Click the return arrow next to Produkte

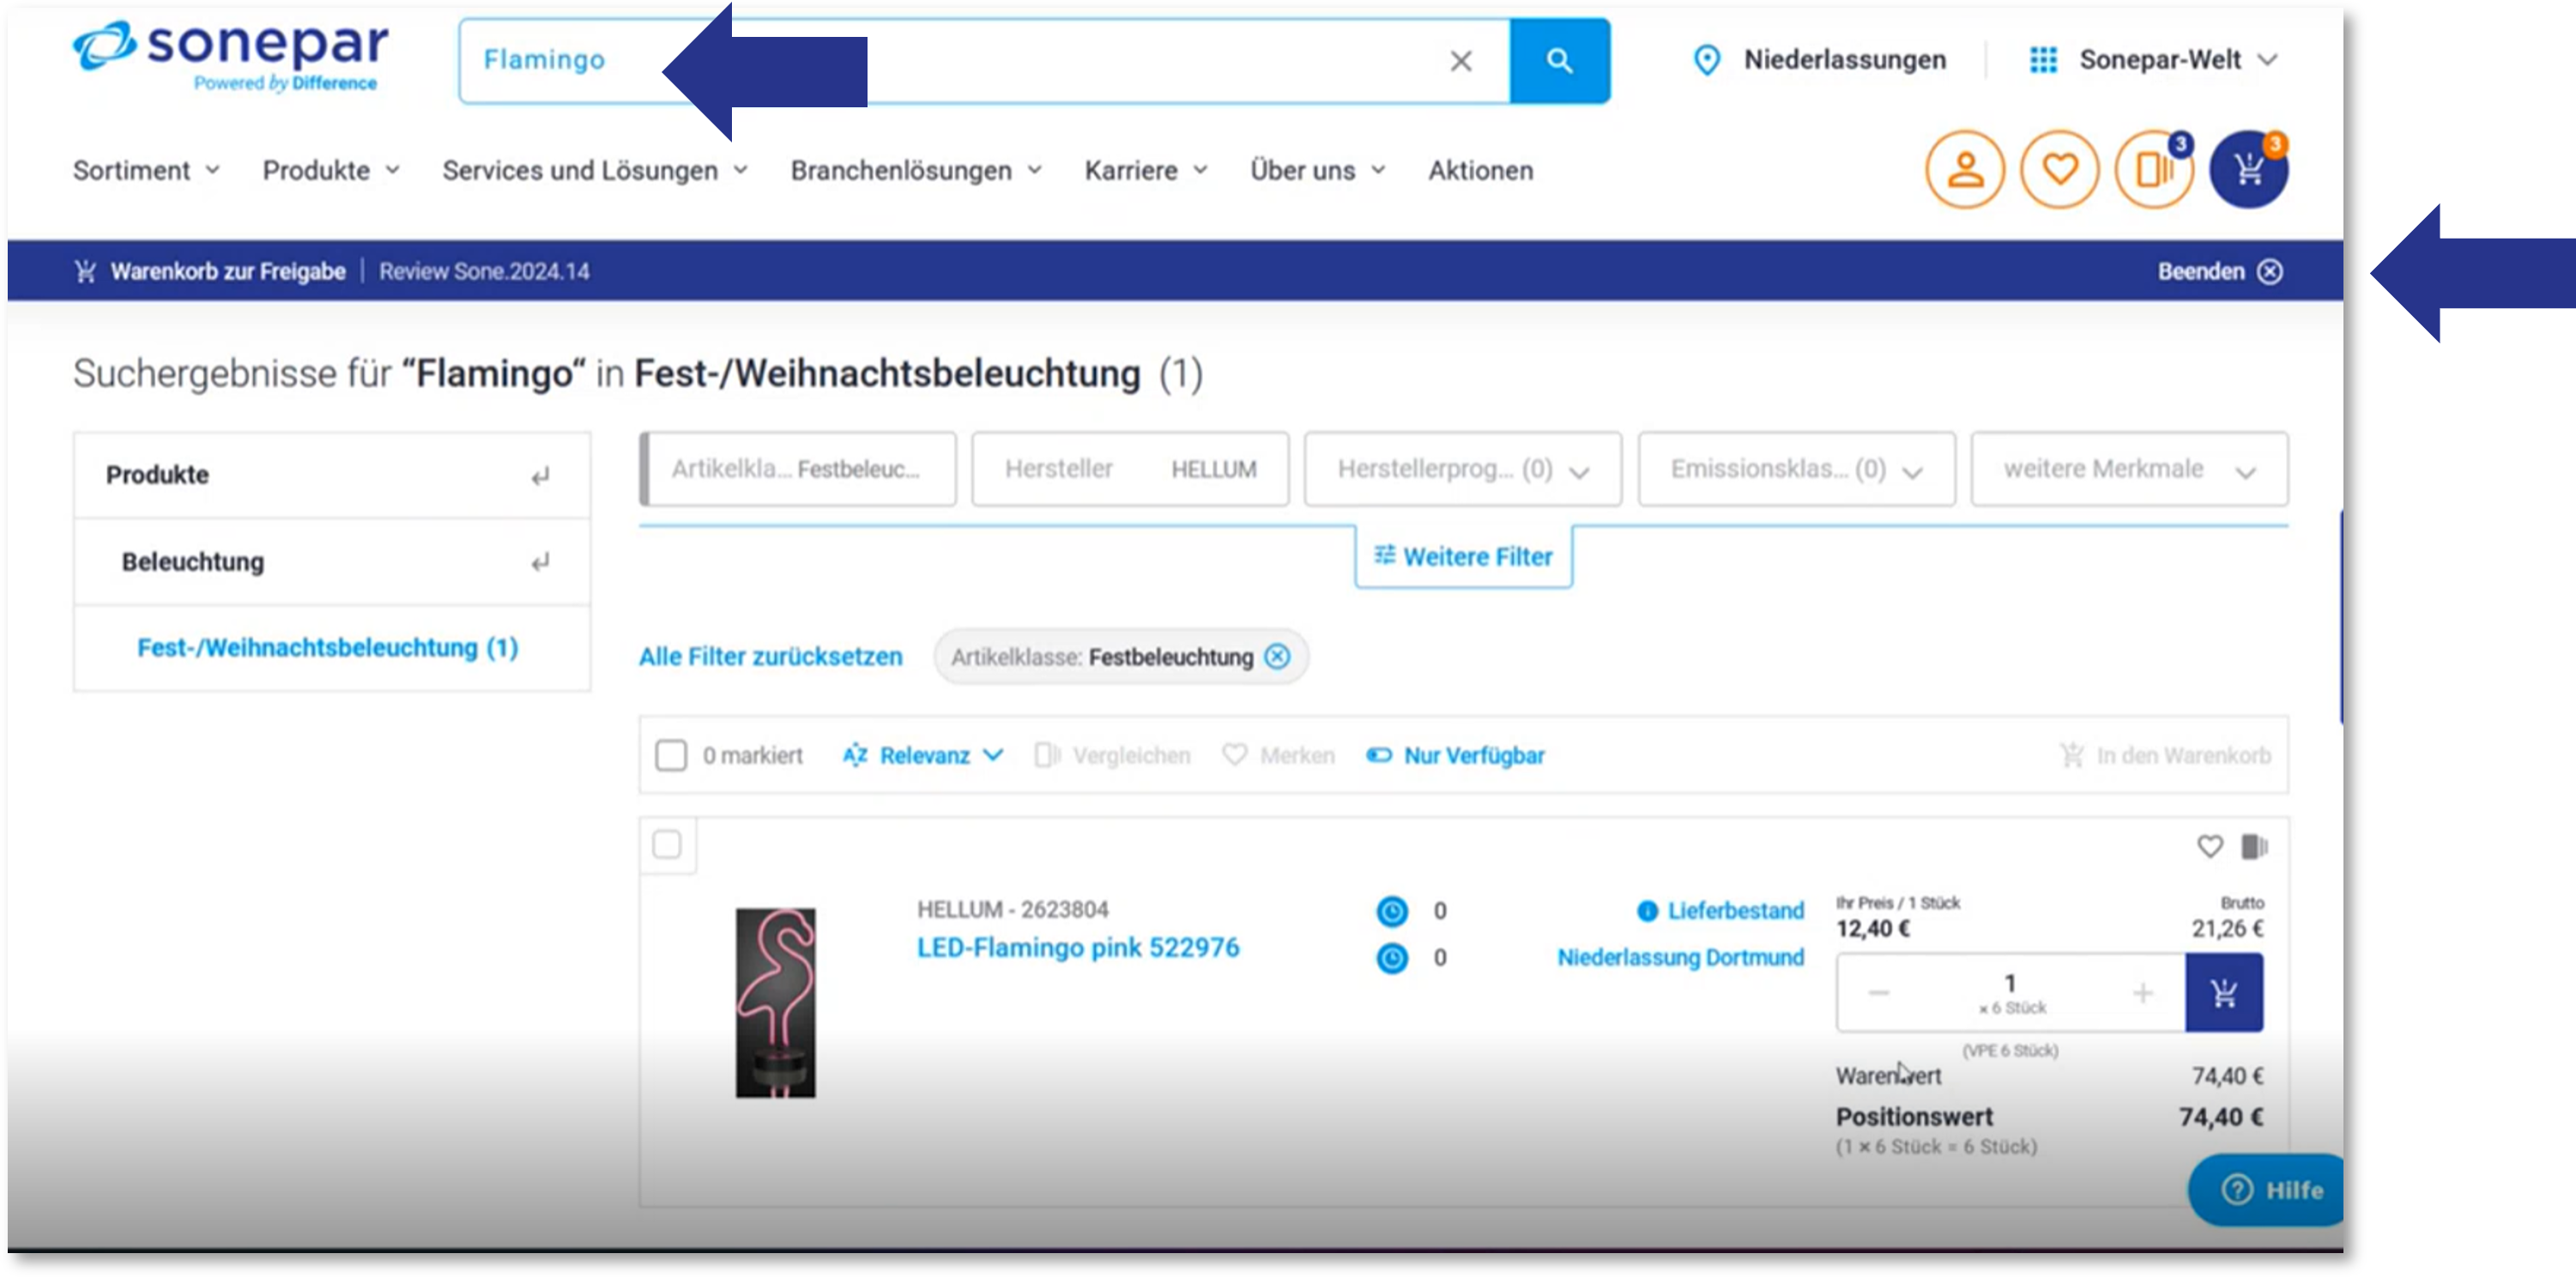540,476
